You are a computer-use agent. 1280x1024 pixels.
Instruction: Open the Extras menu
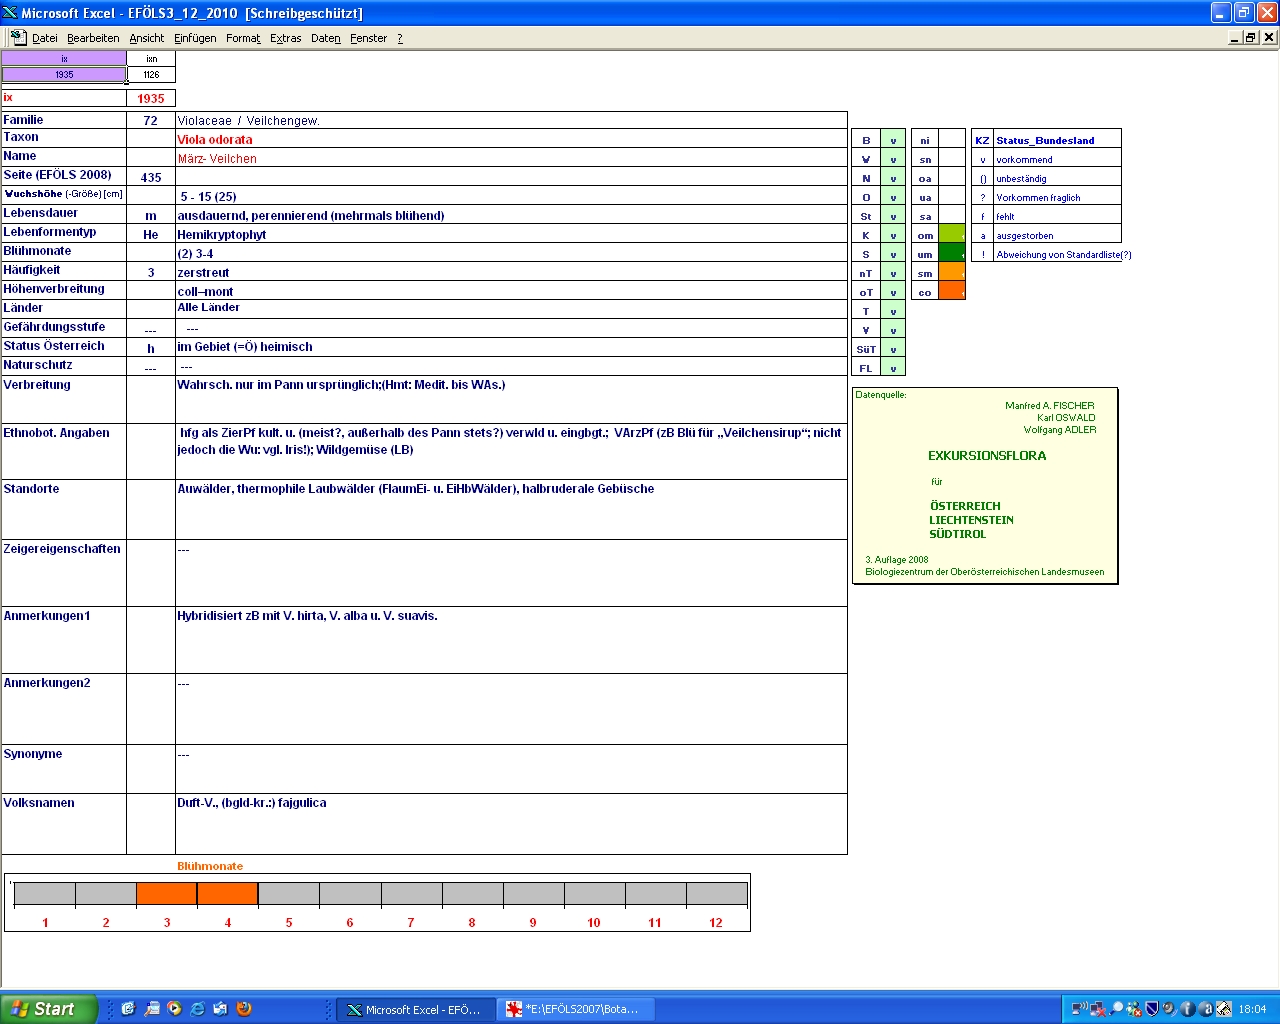coord(285,38)
